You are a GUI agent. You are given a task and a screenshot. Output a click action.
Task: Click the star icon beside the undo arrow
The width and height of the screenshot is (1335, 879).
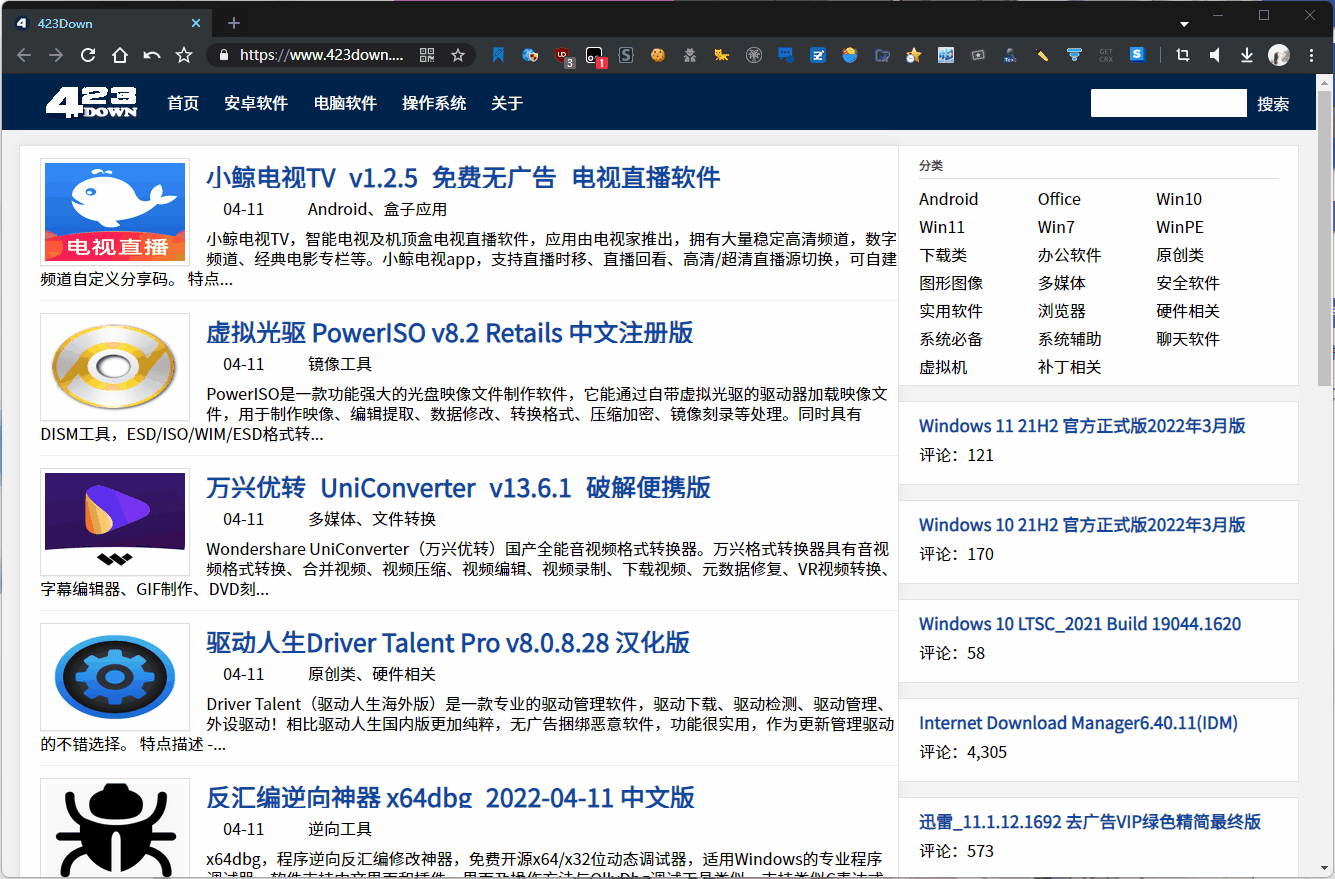tap(184, 56)
